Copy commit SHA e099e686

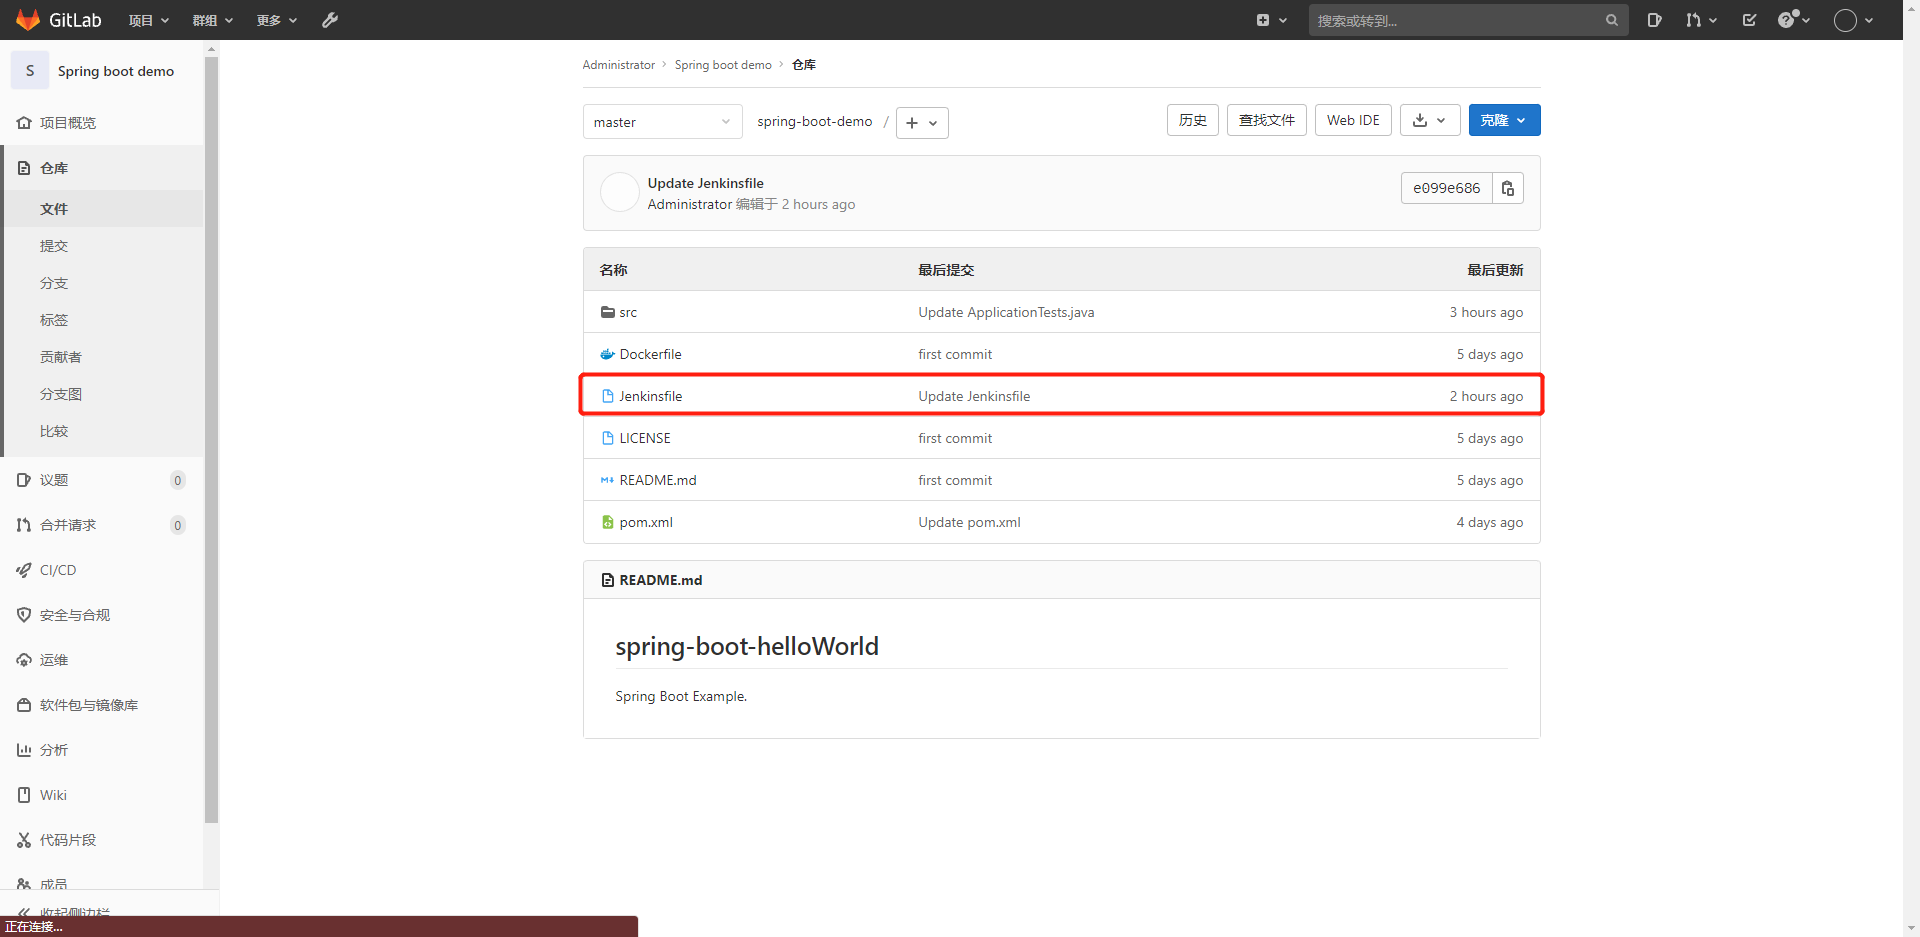click(1508, 188)
